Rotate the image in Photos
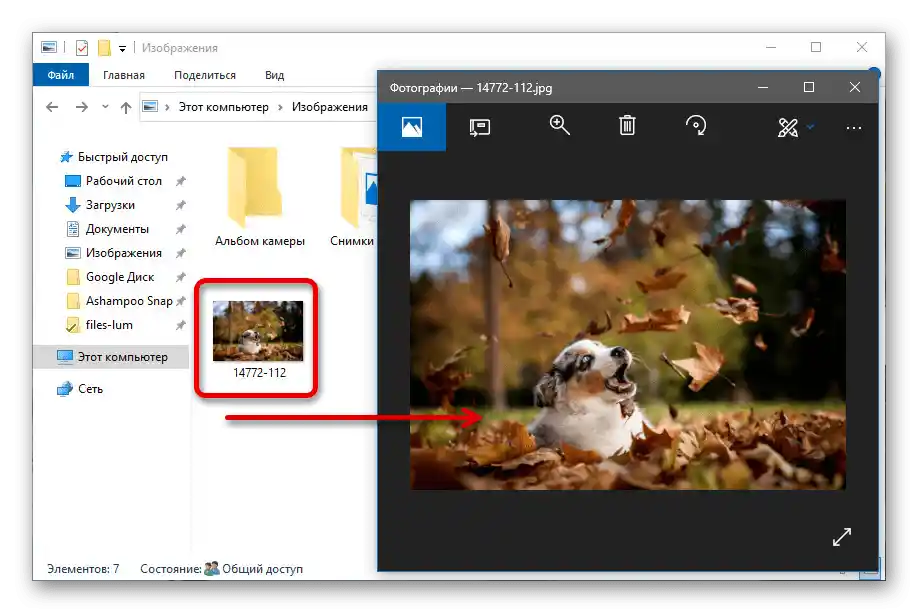918x613 pixels. (696, 125)
